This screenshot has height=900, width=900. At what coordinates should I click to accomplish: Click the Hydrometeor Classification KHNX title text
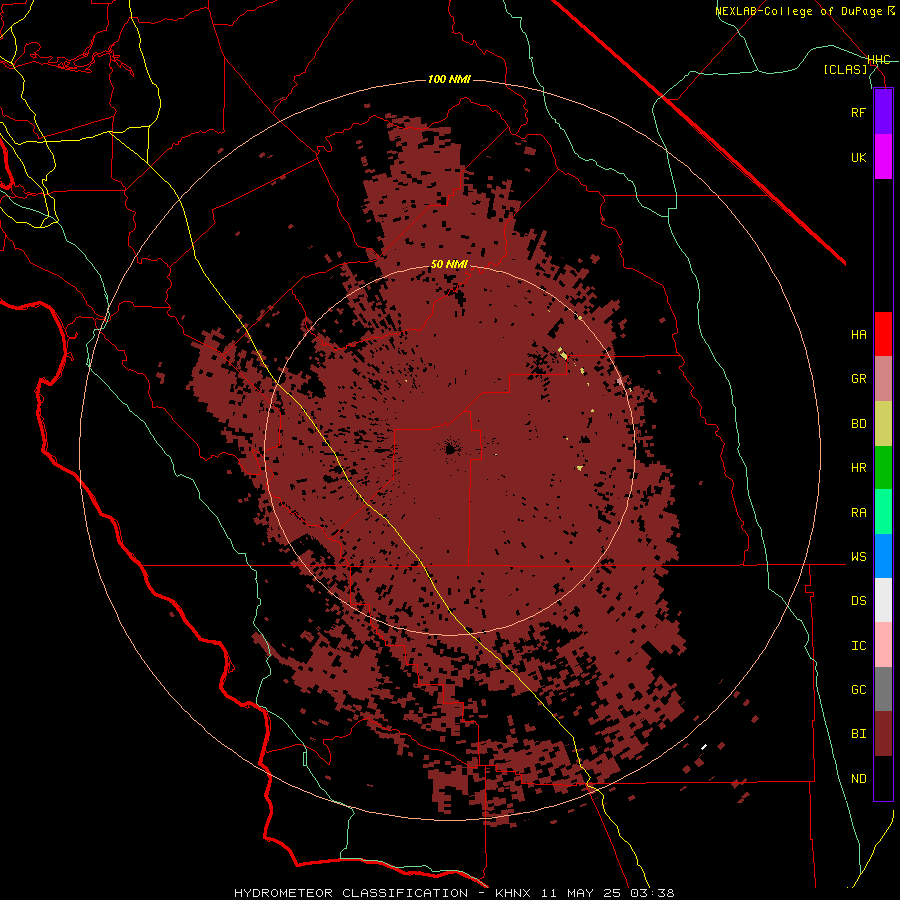pos(453,893)
